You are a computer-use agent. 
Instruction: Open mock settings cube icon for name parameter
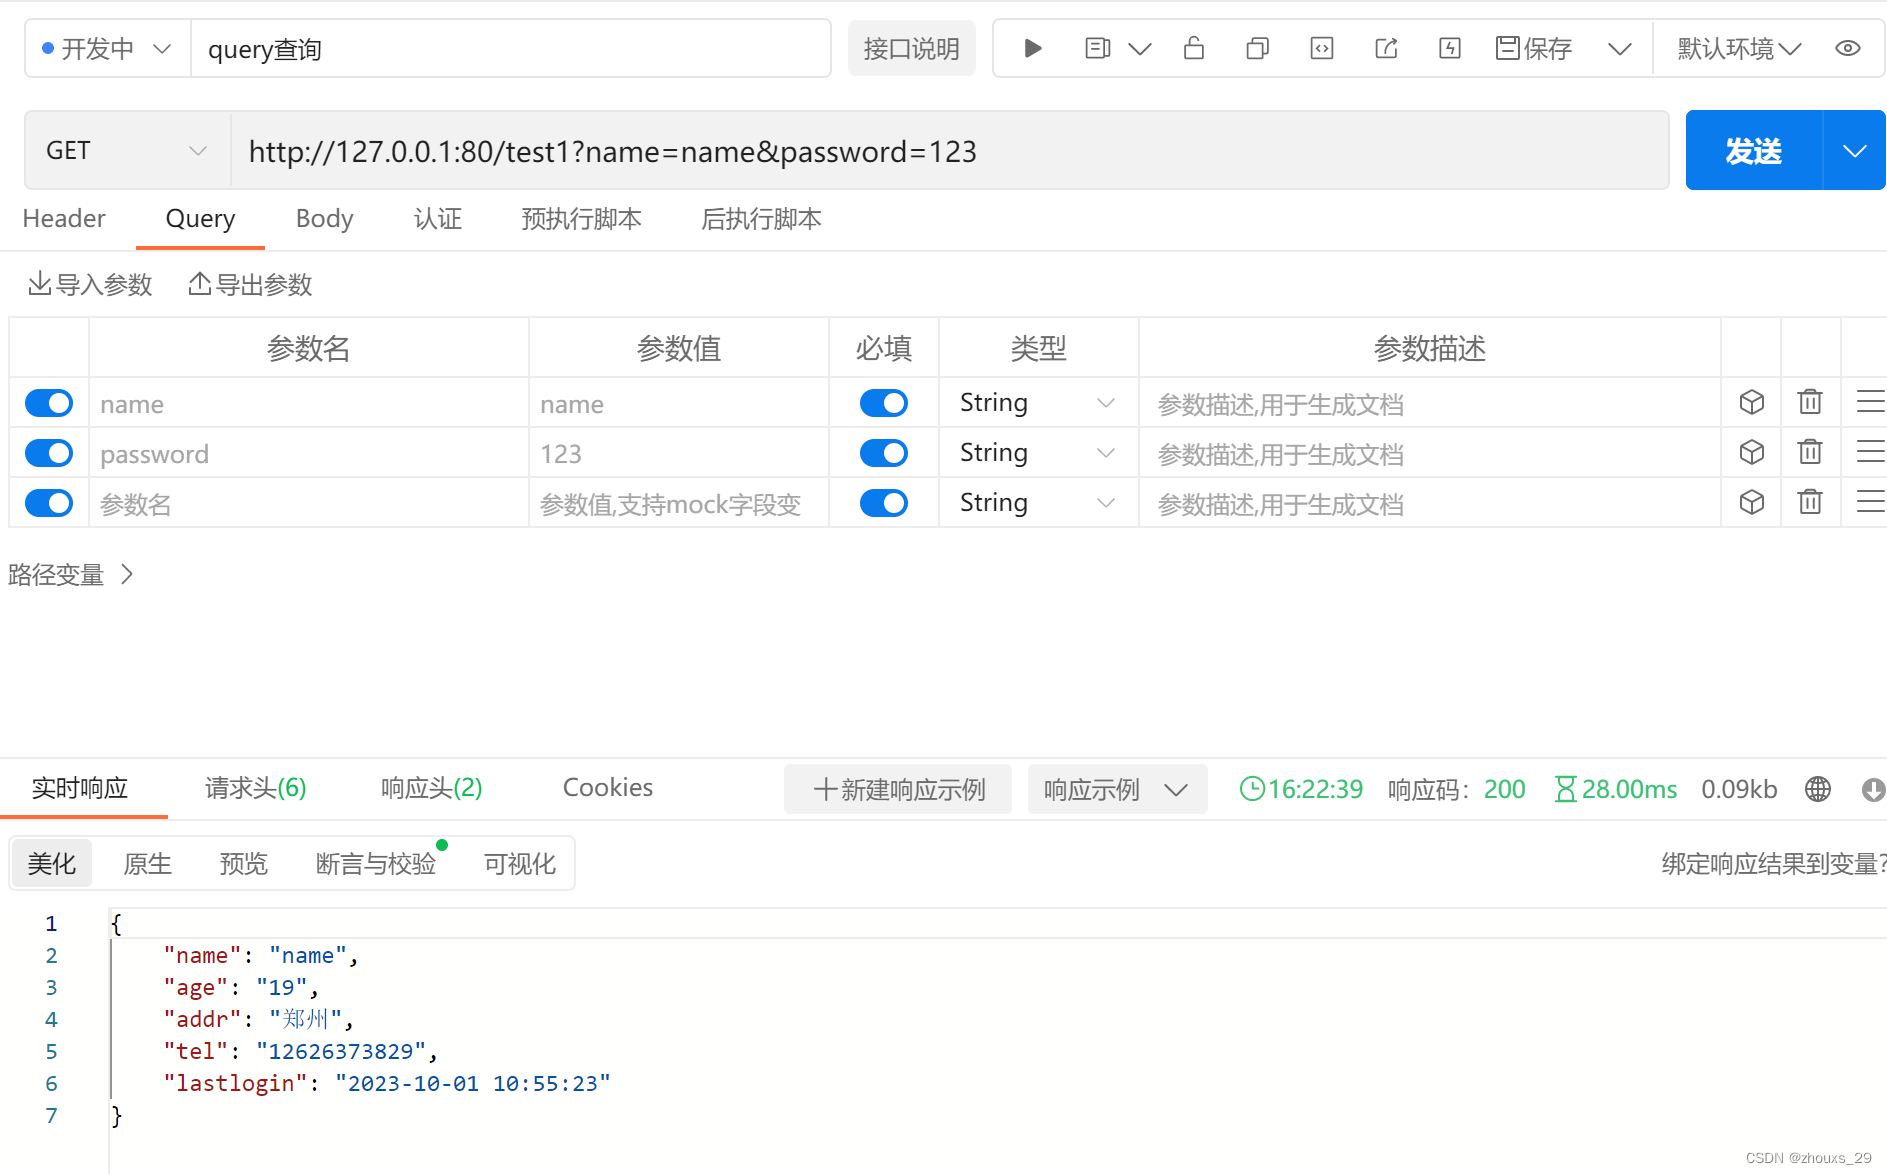pos(1751,402)
